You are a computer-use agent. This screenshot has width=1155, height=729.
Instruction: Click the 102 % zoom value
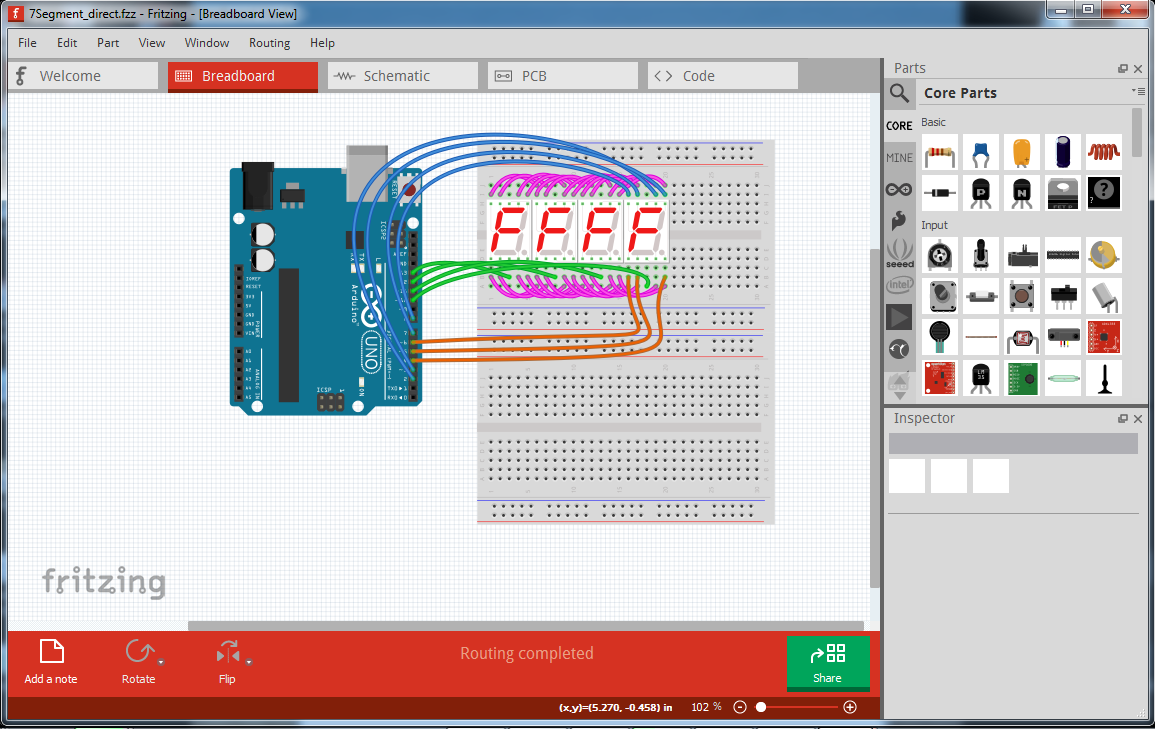pos(706,707)
